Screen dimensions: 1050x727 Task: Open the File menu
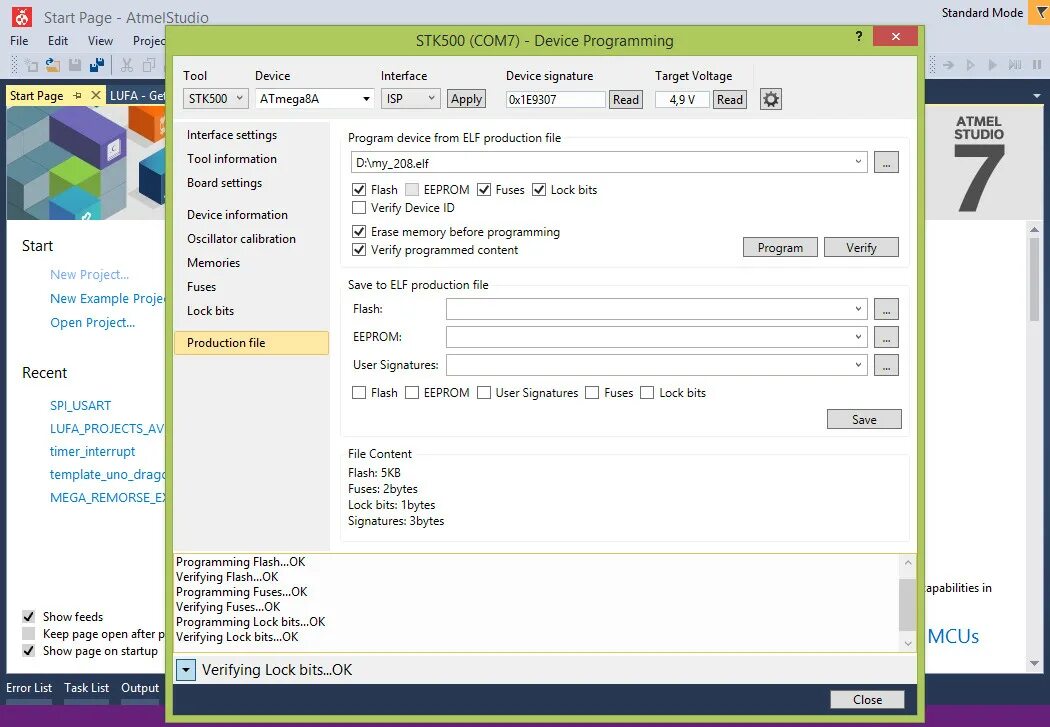click(x=19, y=41)
